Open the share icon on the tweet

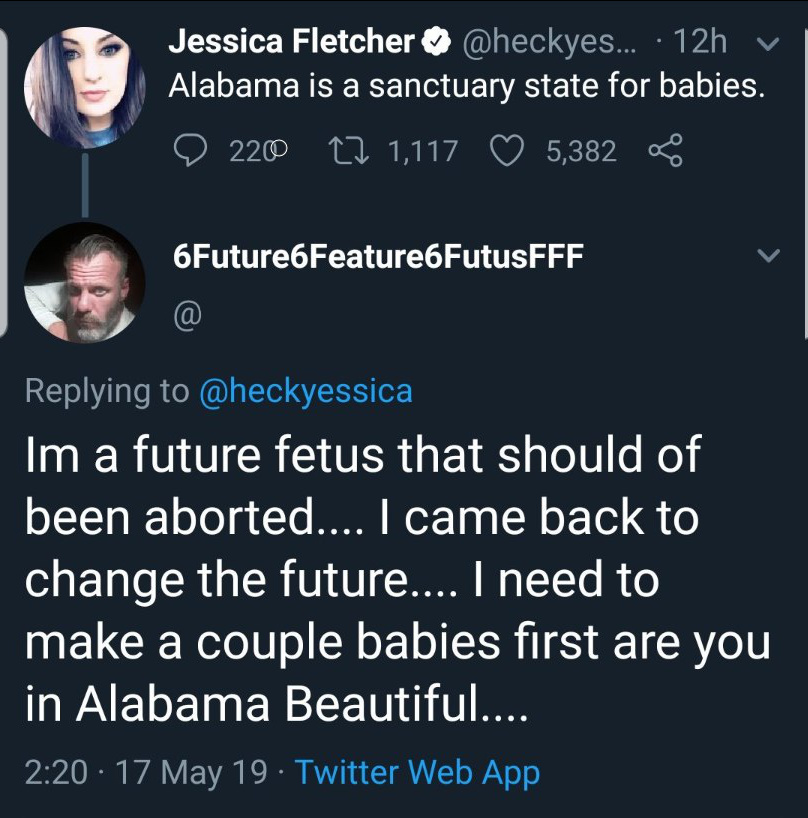(x=665, y=150)
